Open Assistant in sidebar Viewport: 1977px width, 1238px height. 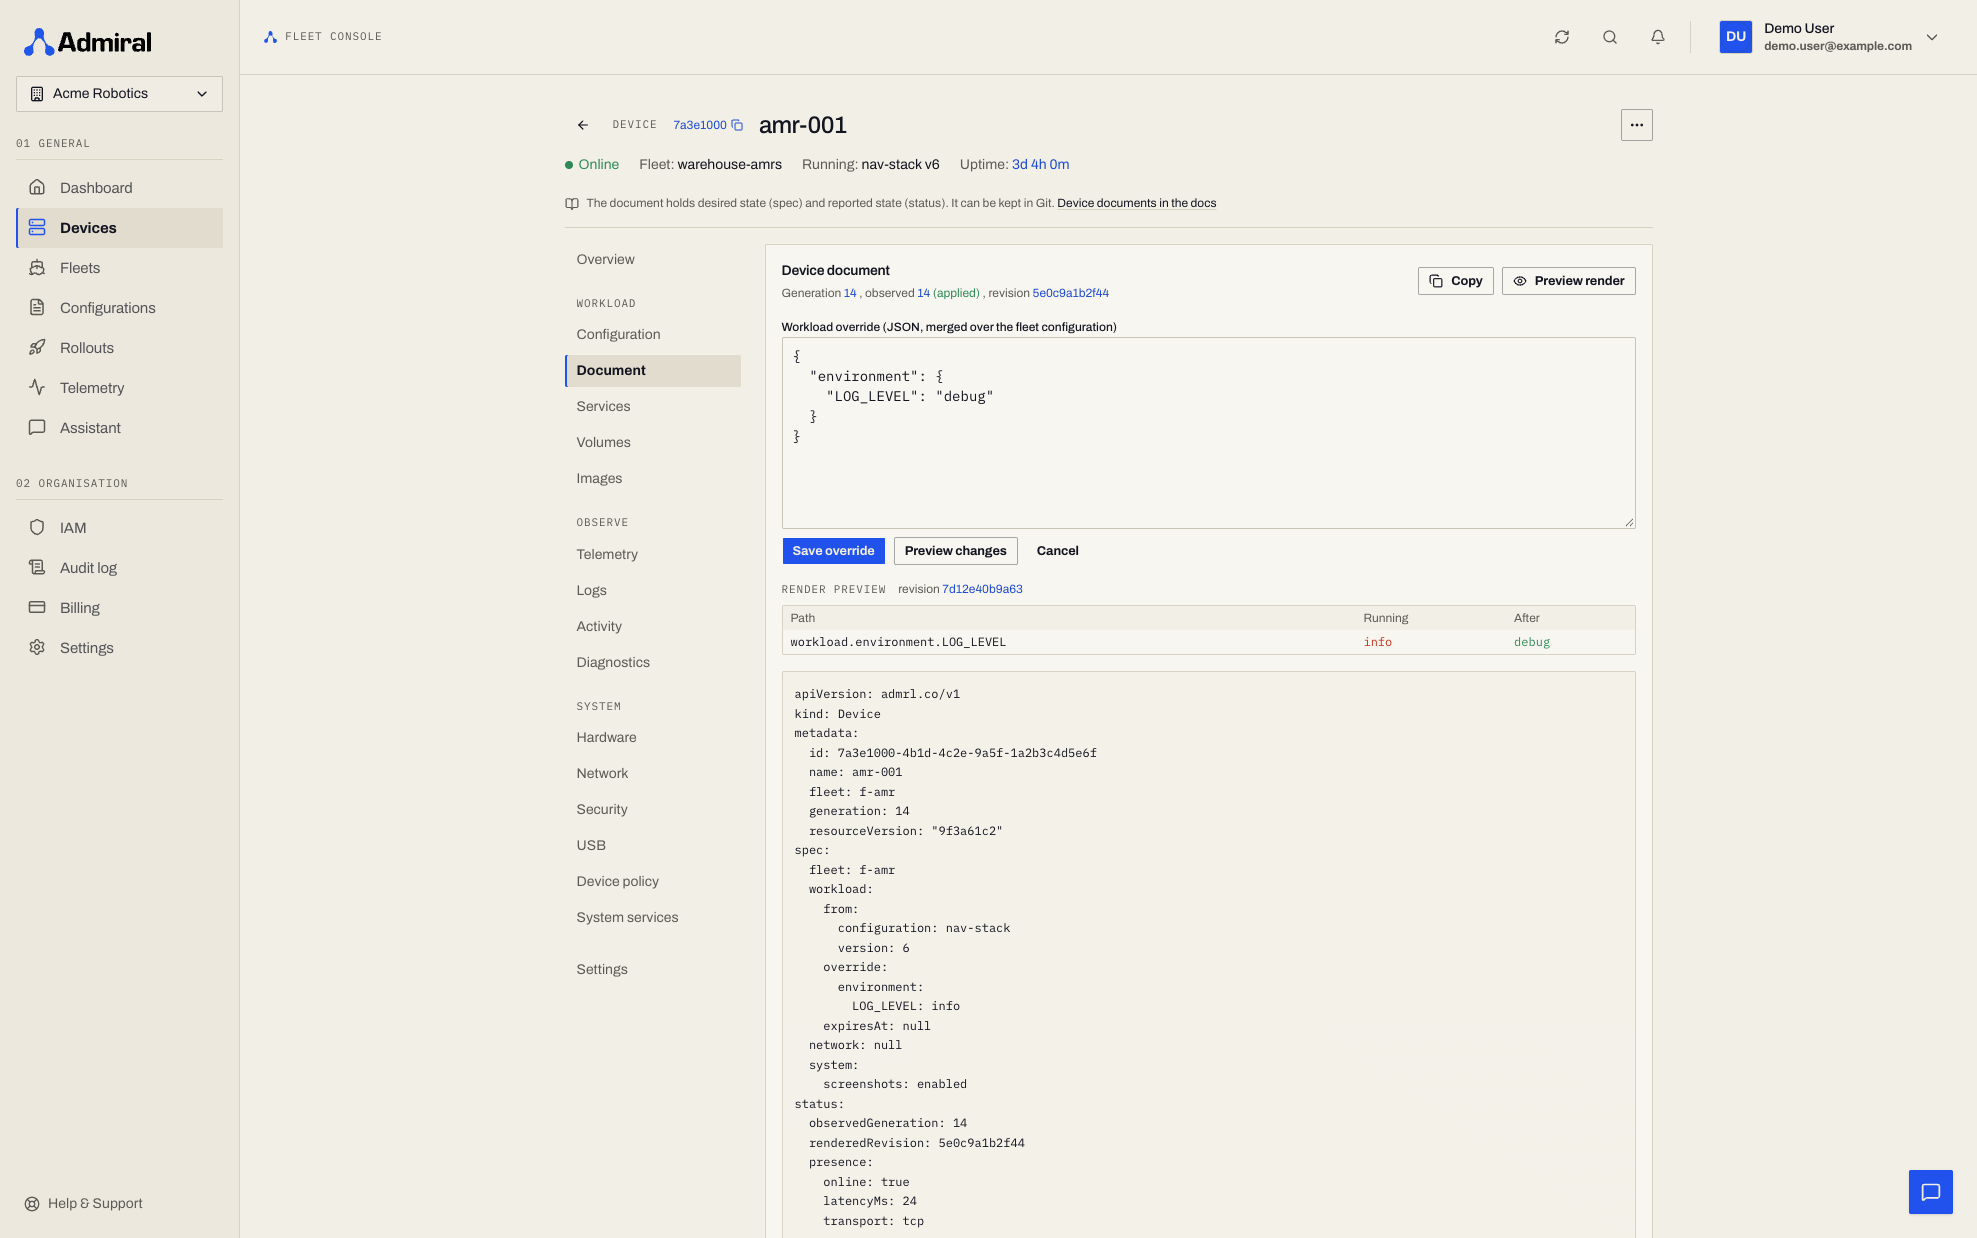pos(119,428)
